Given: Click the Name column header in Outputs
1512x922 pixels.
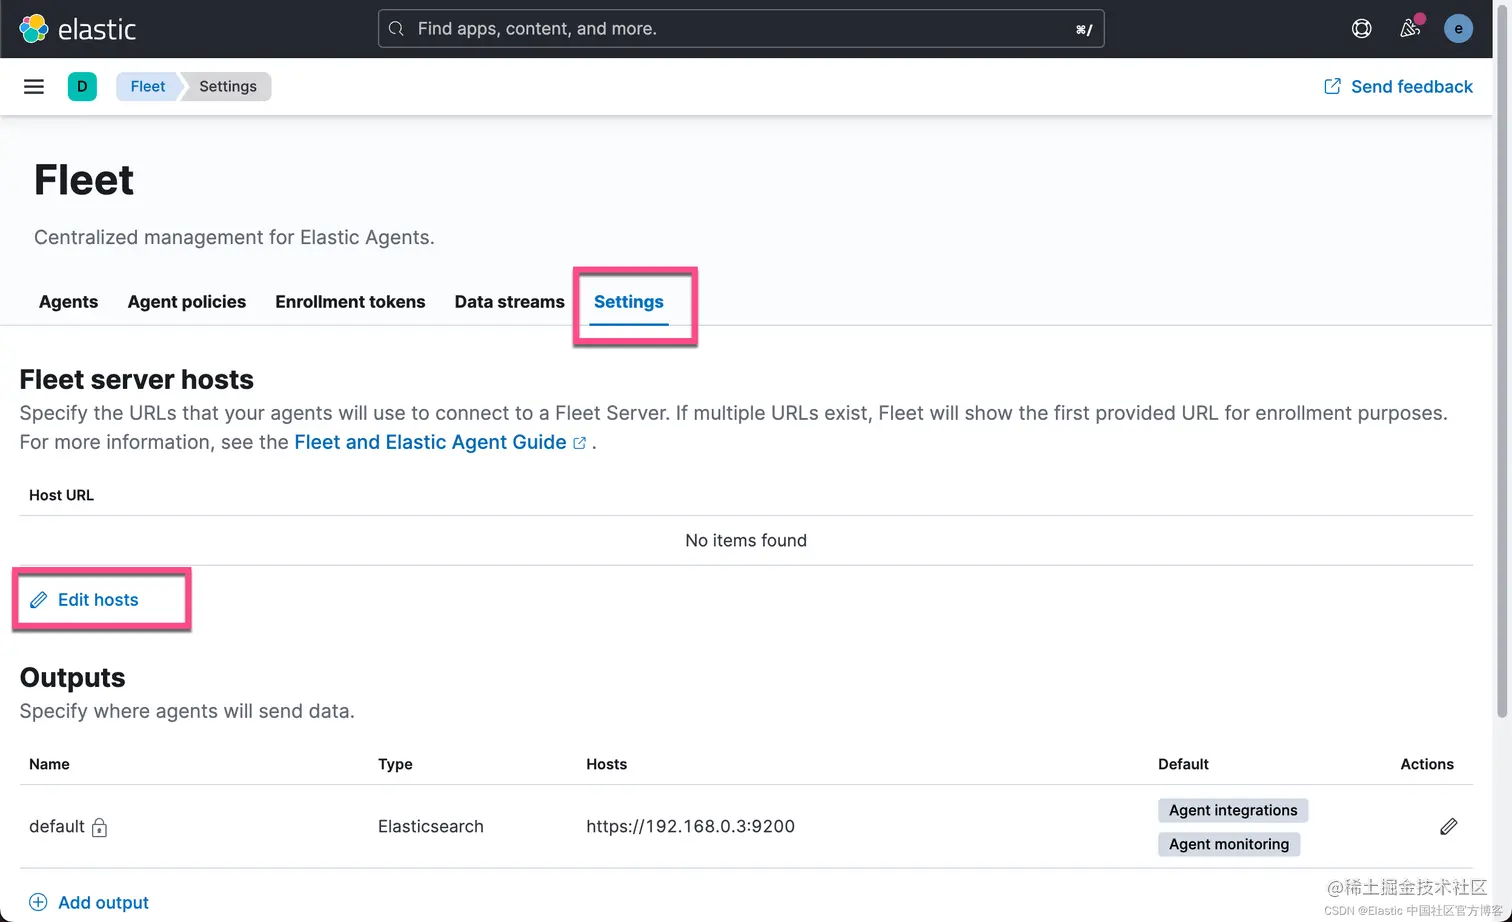Looking at the screenshot, I should (x=49, y=764).
